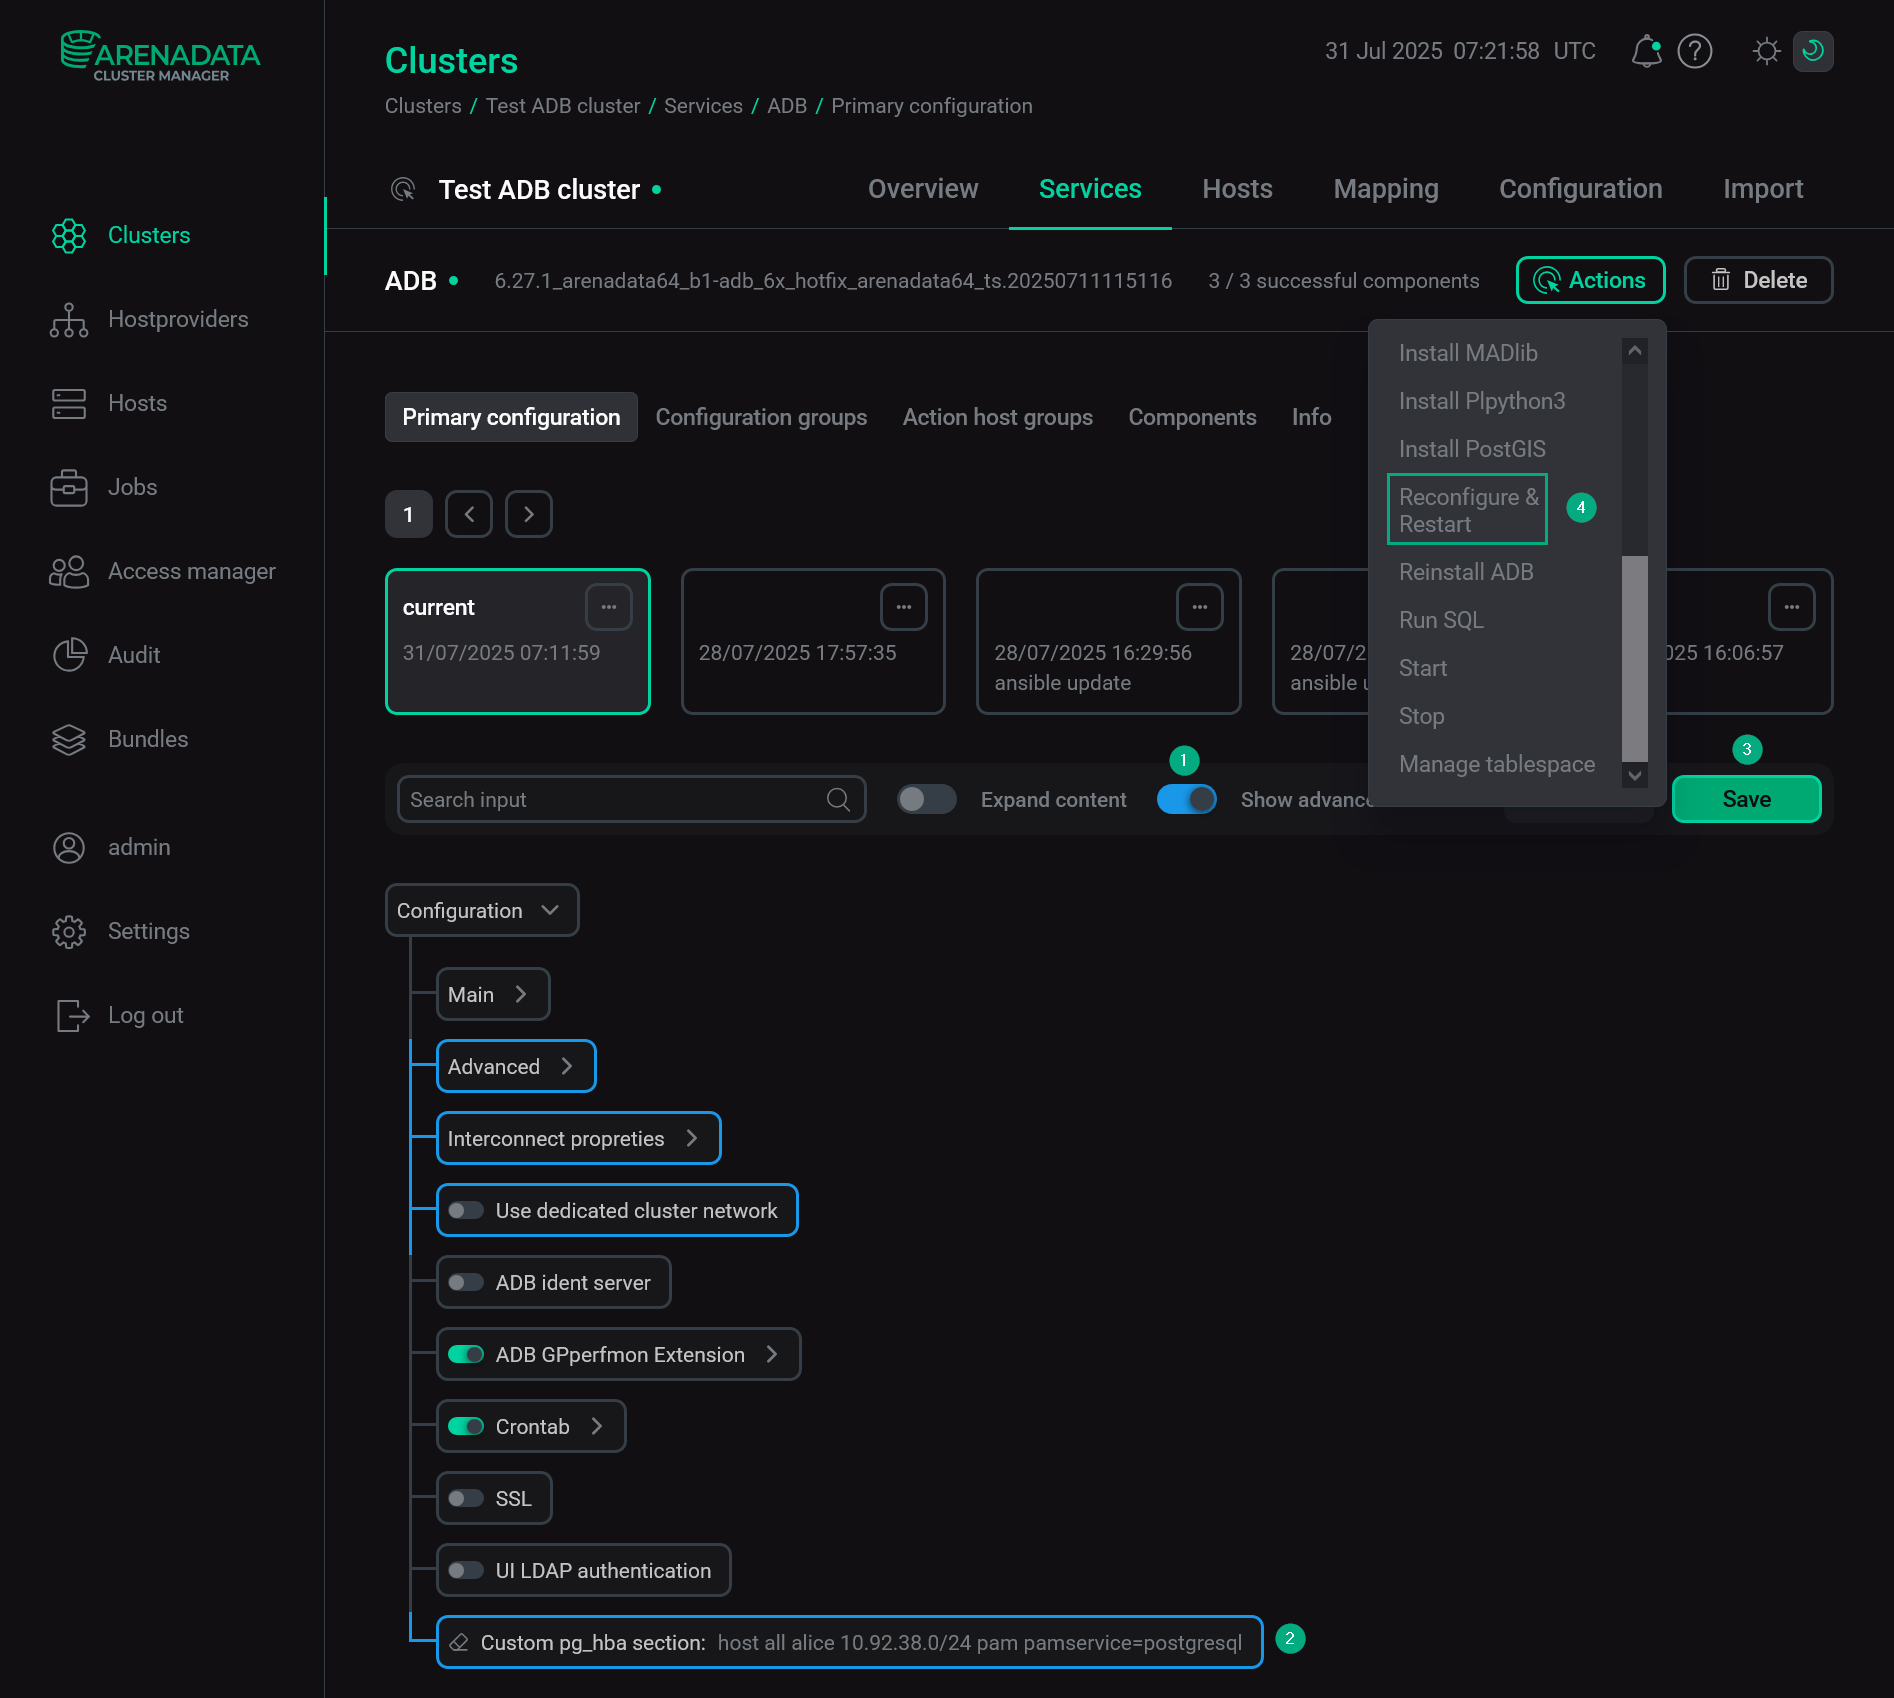
Task: Choose Install PostGIS from actions menu
Action: (1472, 449)
